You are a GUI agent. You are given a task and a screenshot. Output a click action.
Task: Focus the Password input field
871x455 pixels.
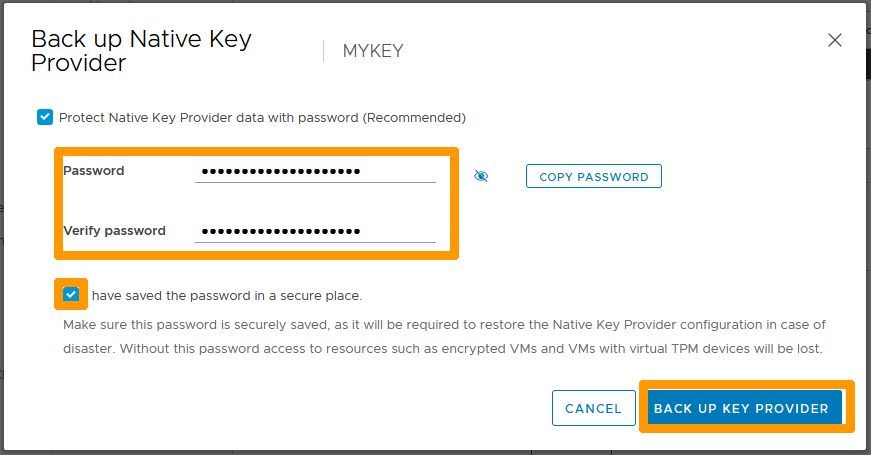[x=315, y=171]
